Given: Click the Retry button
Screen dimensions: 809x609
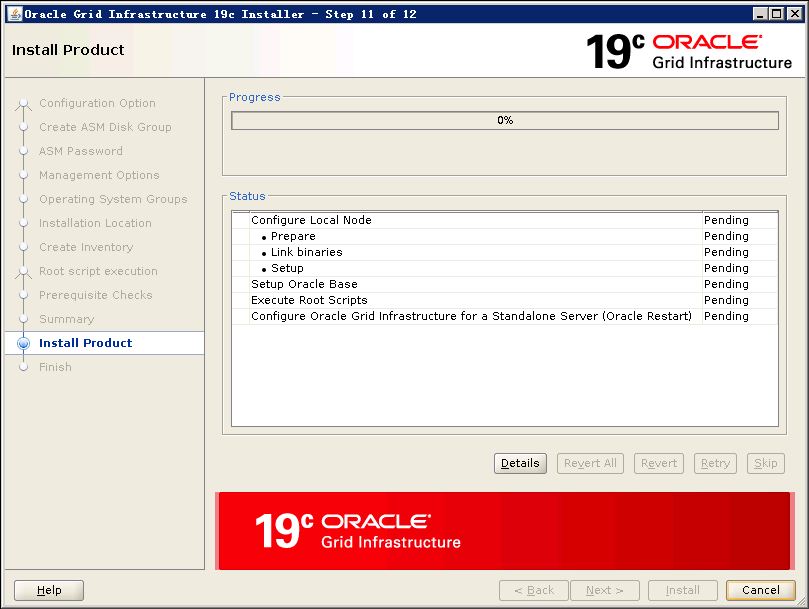Looking at the screenshot, I should pyautogui.click(x=715, y=463).
